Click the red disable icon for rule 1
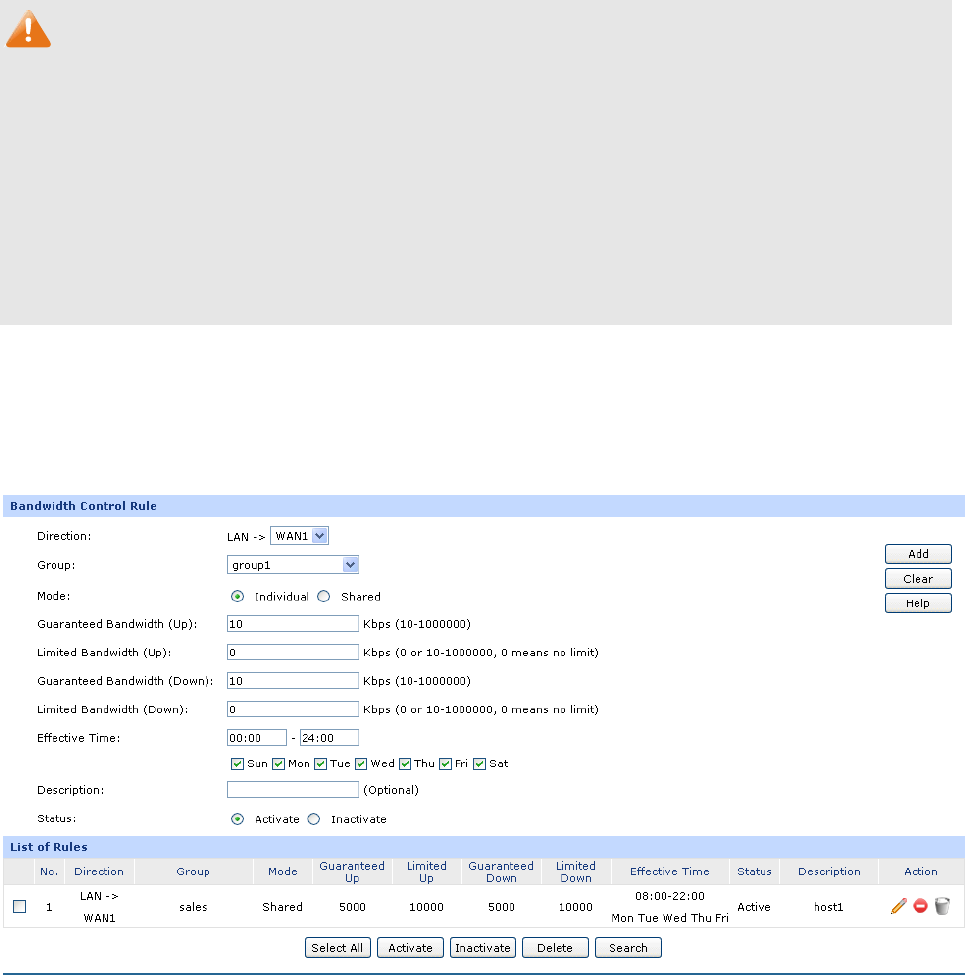The width and height of the screenshot is (968, 980). [x=920, y=906]
